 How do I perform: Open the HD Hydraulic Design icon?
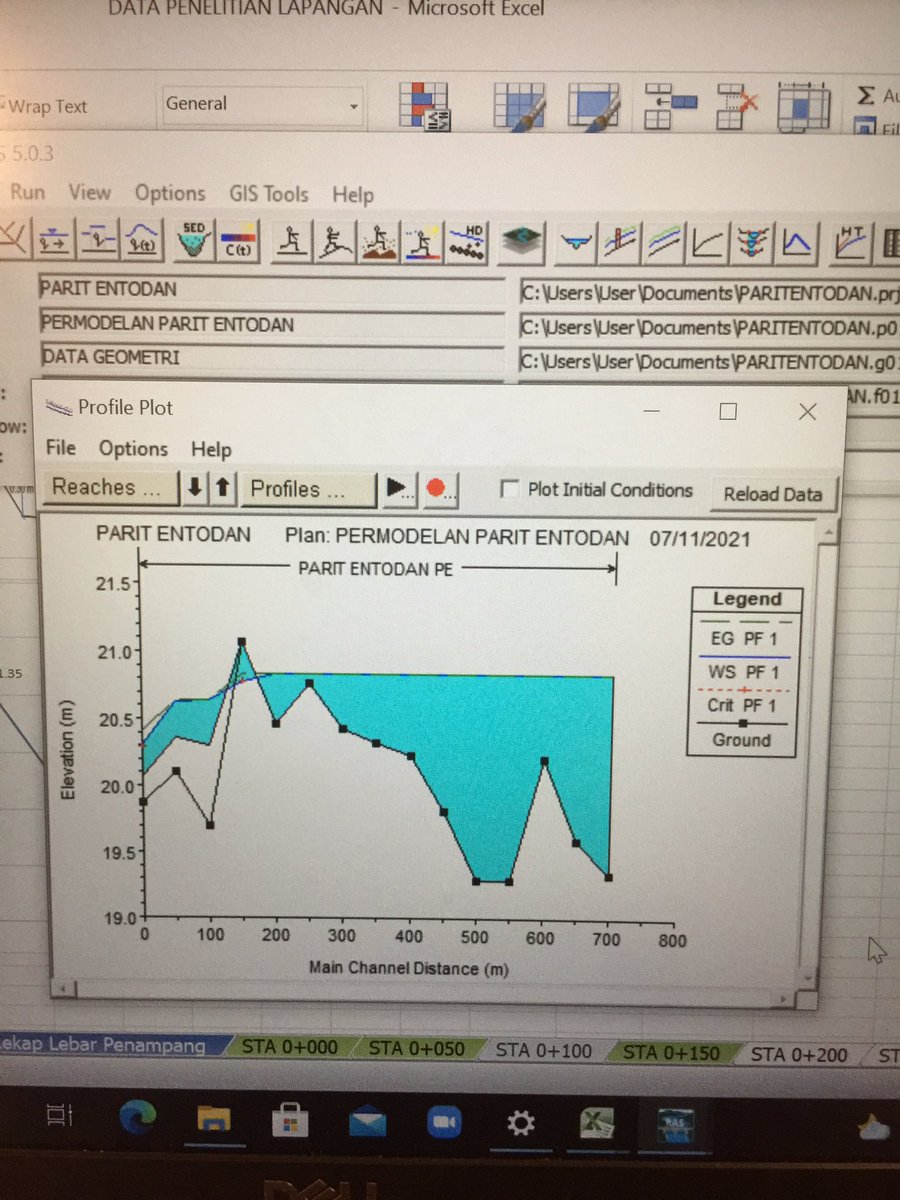pyautogui.click(x=467, y=242)
